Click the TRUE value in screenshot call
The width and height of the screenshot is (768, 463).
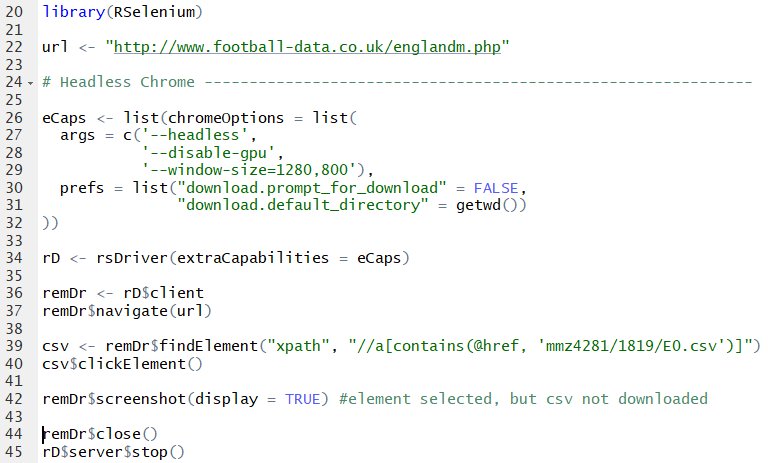click(303, 399)
